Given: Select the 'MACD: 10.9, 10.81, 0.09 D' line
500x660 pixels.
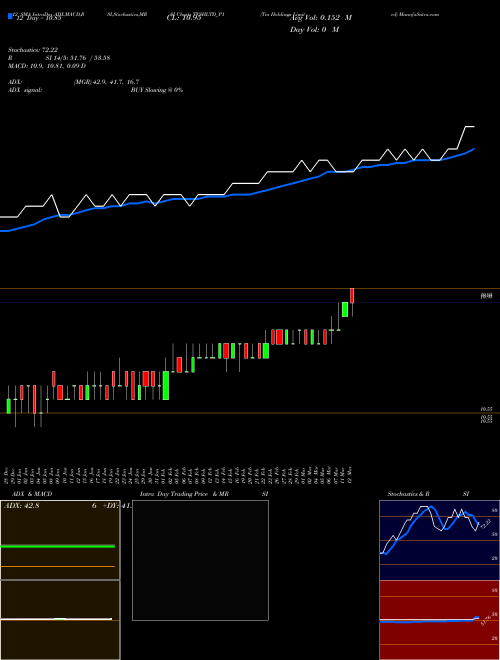Looking at the screenshot, I should click(x=47, y=66).
